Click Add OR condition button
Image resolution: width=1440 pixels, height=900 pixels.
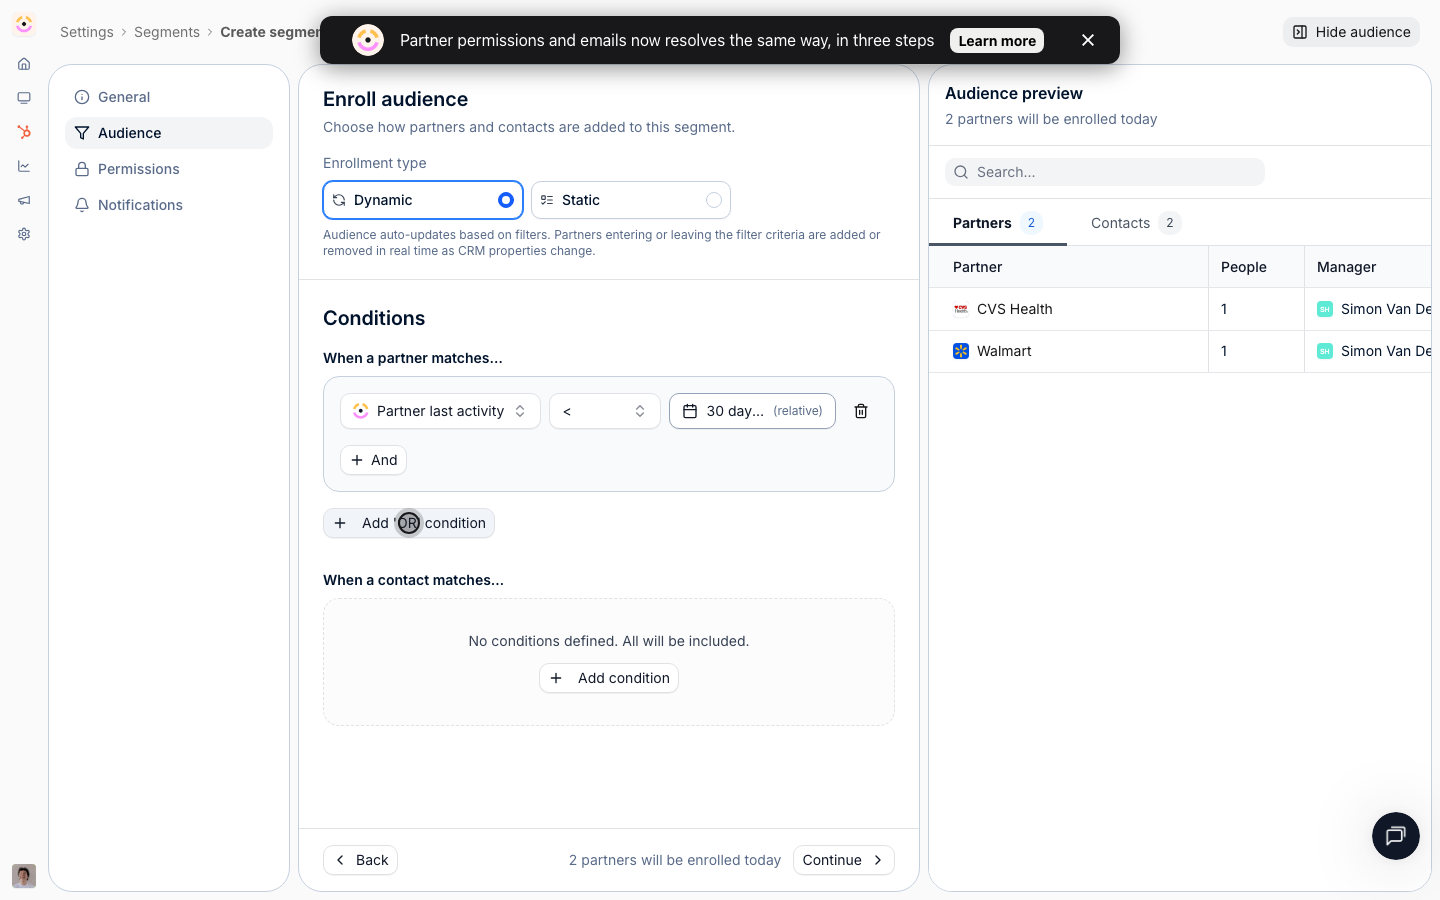coord(409,523)
